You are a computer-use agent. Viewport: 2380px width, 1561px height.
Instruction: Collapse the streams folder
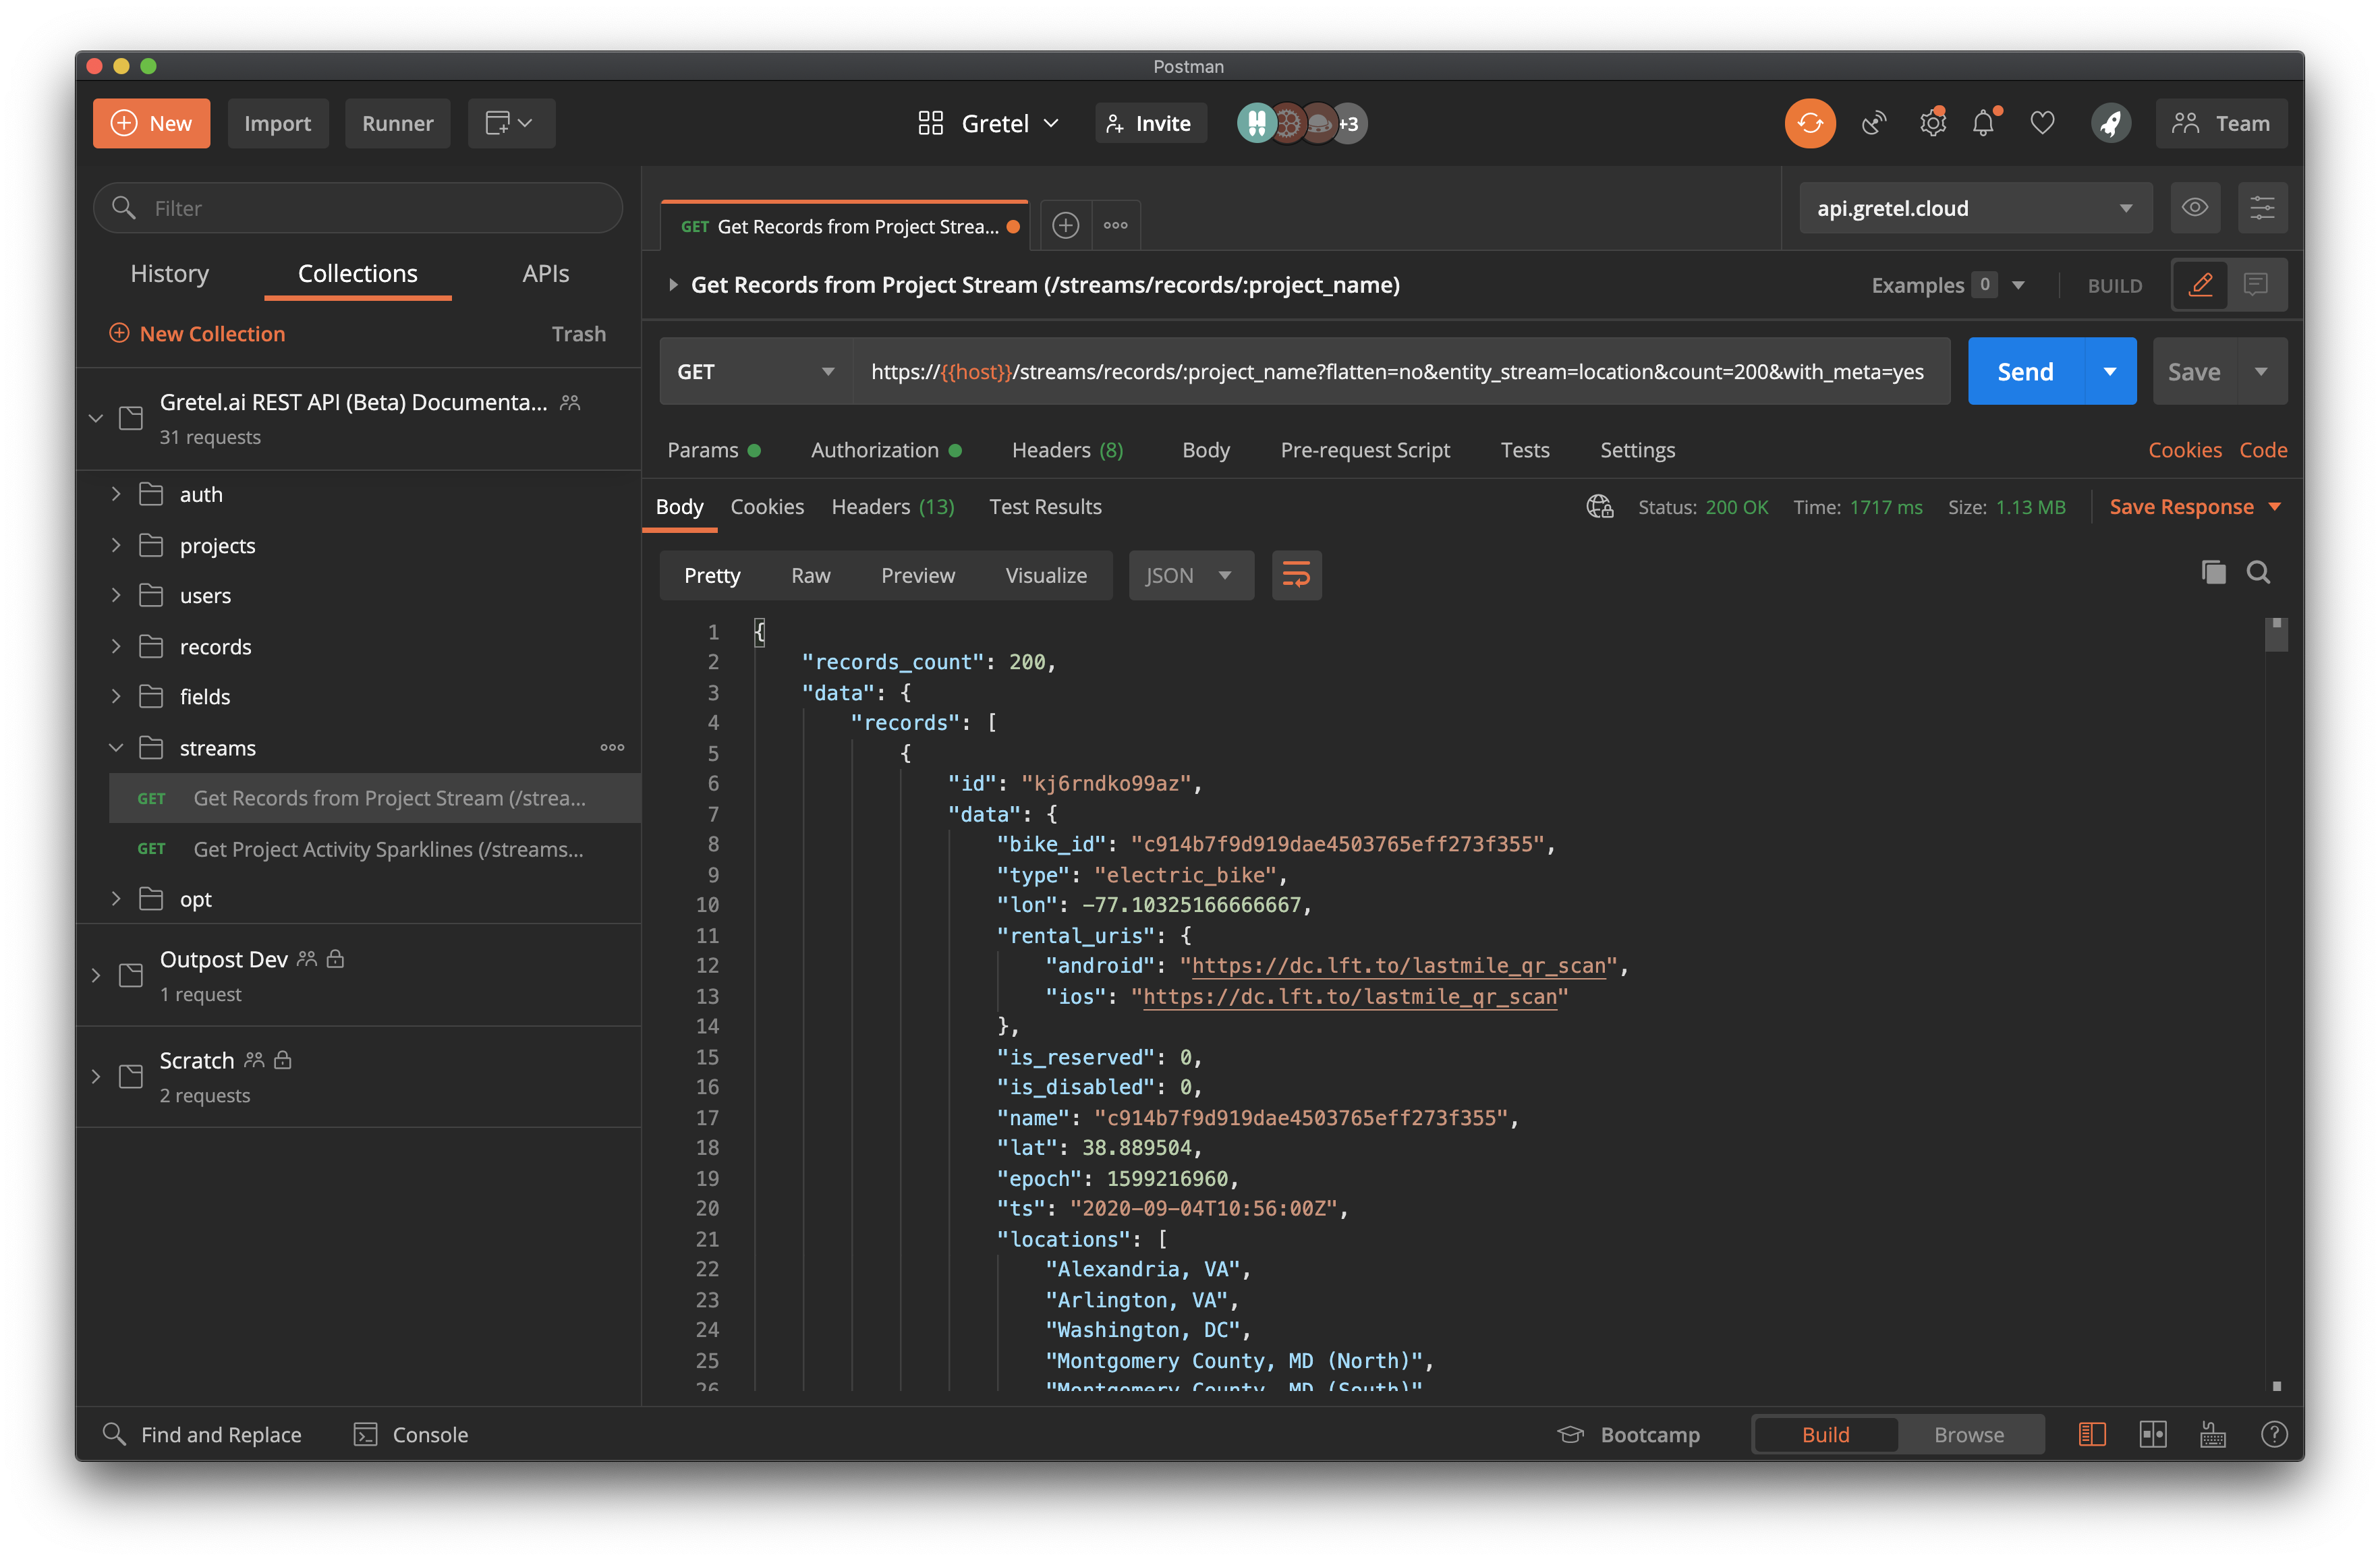pos(115,747)
